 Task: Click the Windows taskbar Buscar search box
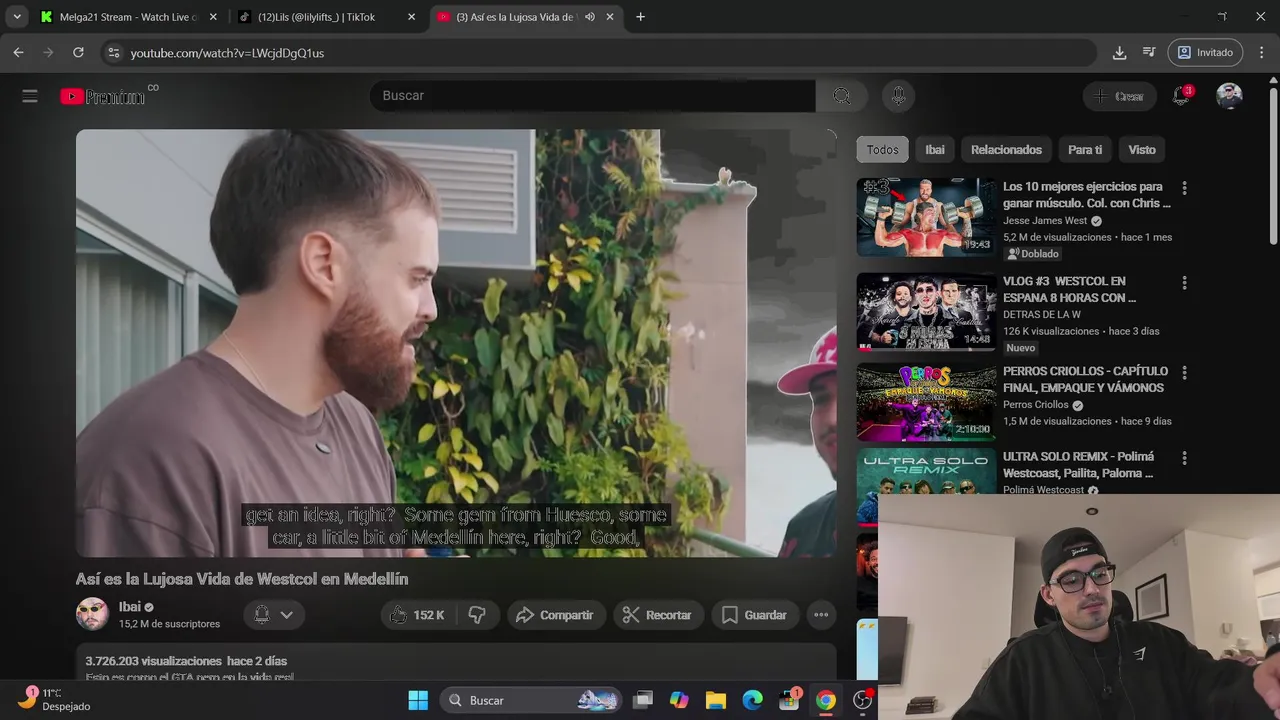pyautogui.click(x=532, y=700)
